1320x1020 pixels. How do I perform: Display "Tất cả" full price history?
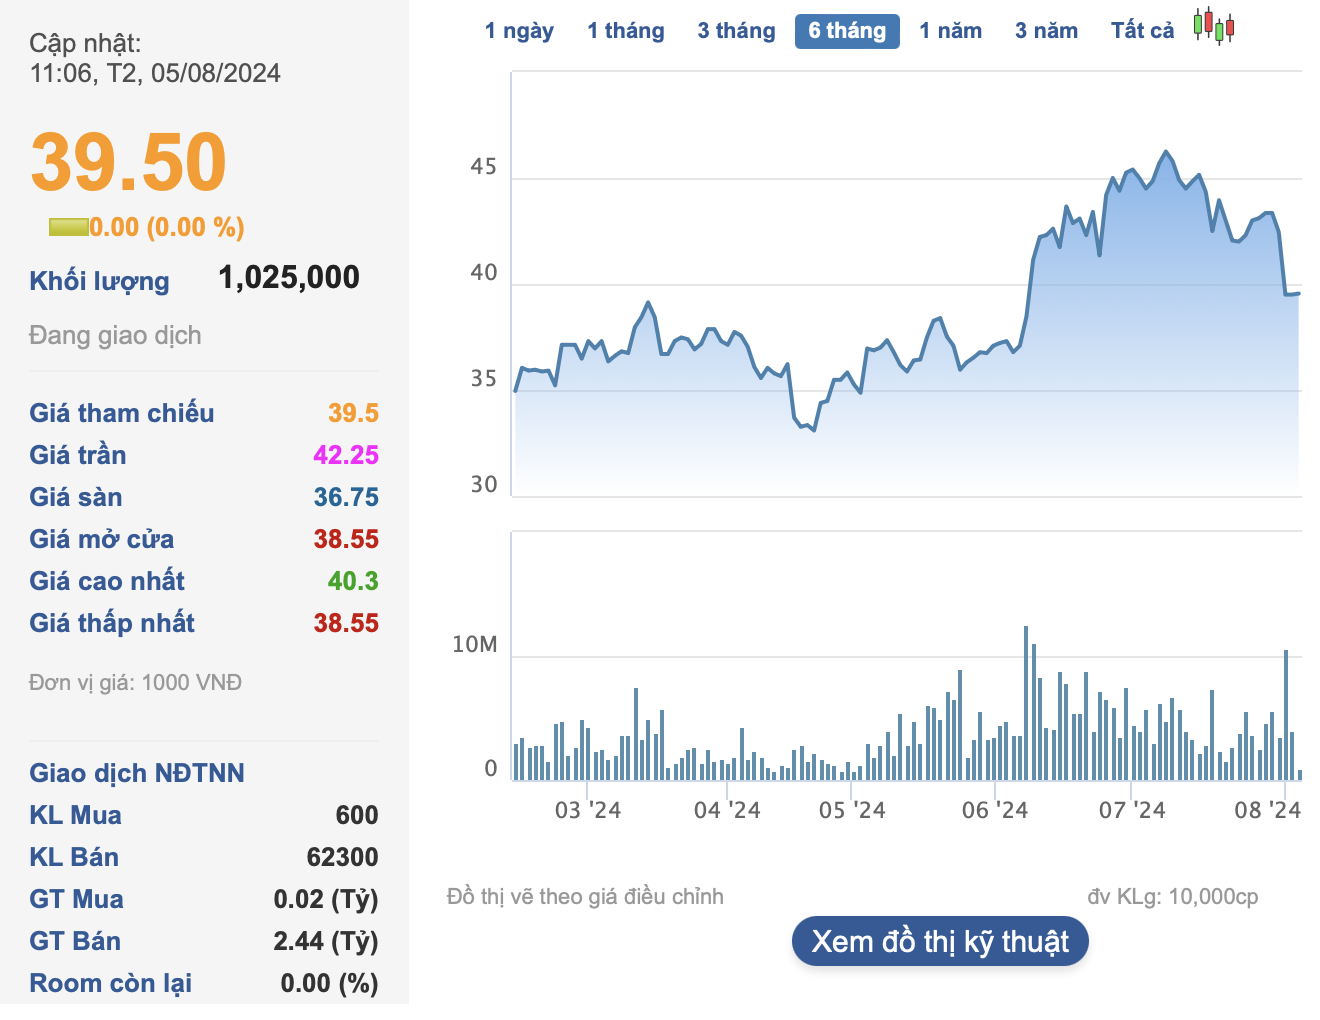(x=1141, y=30)
